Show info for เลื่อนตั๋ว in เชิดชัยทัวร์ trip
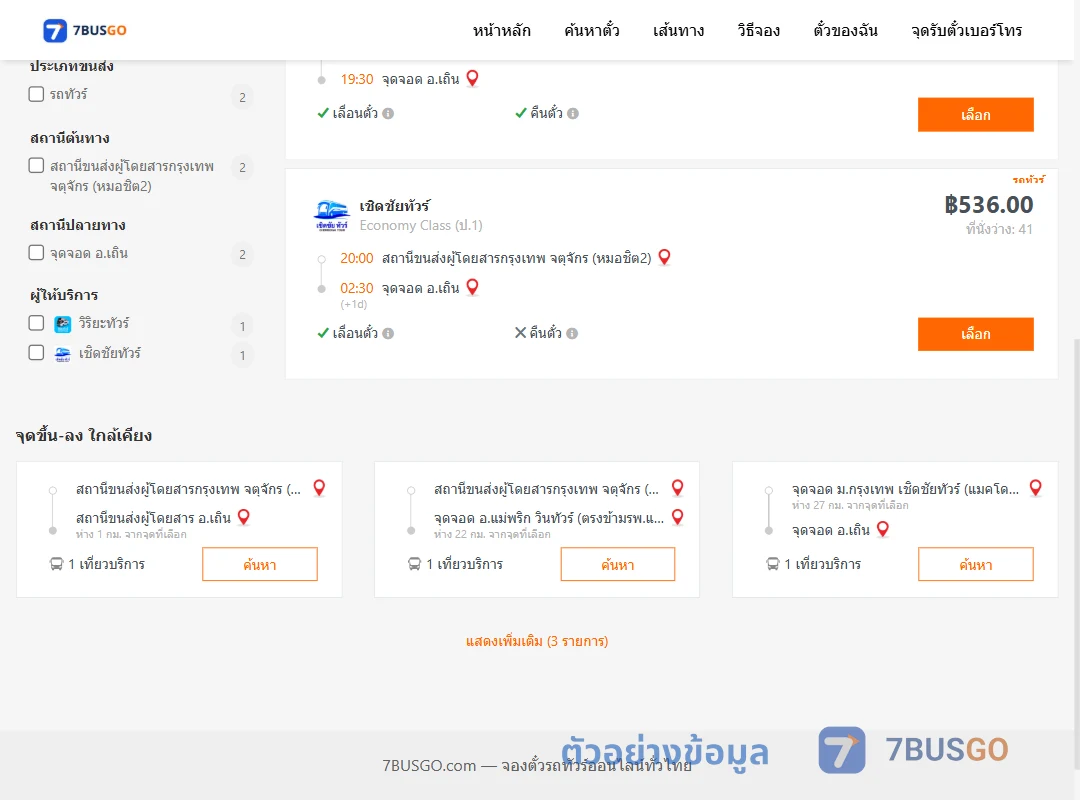Viewport: 1080px width, 800px height. click(388, 334)
